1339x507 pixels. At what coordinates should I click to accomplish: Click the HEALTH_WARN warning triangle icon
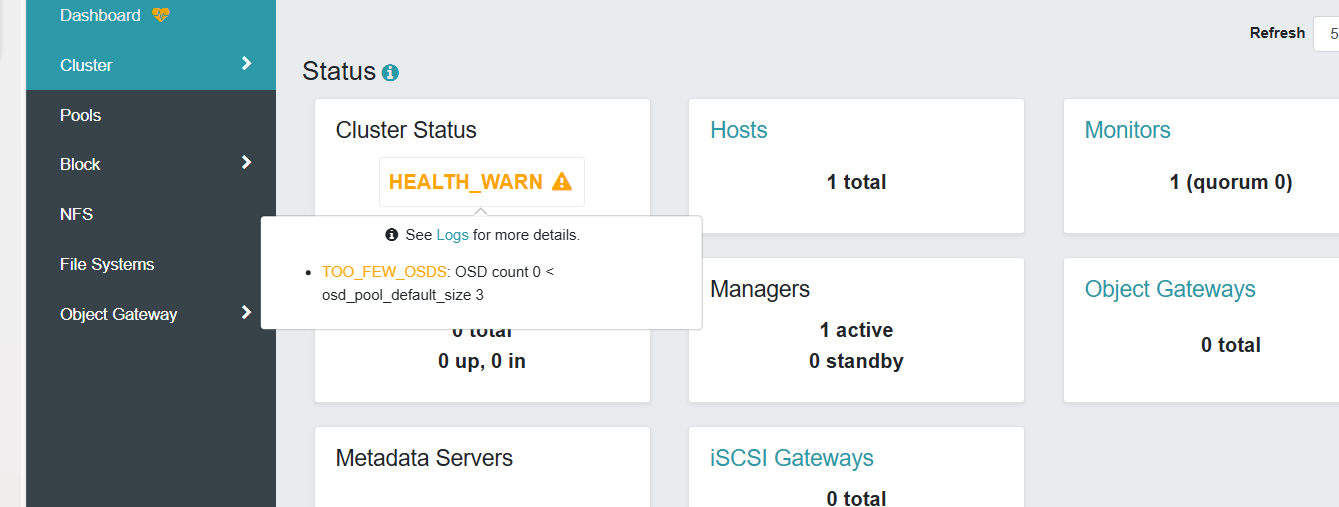tap(562, 182)
